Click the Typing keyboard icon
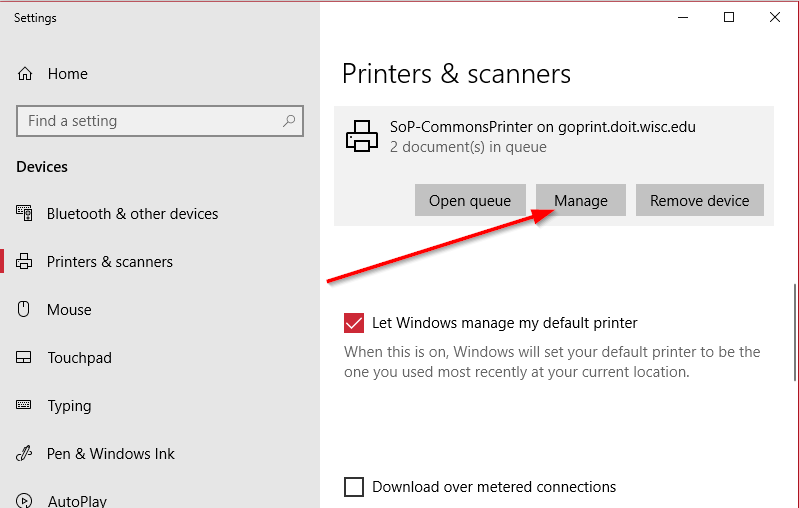The width and height of the screenshot is (799, 508). coord(24,405)
